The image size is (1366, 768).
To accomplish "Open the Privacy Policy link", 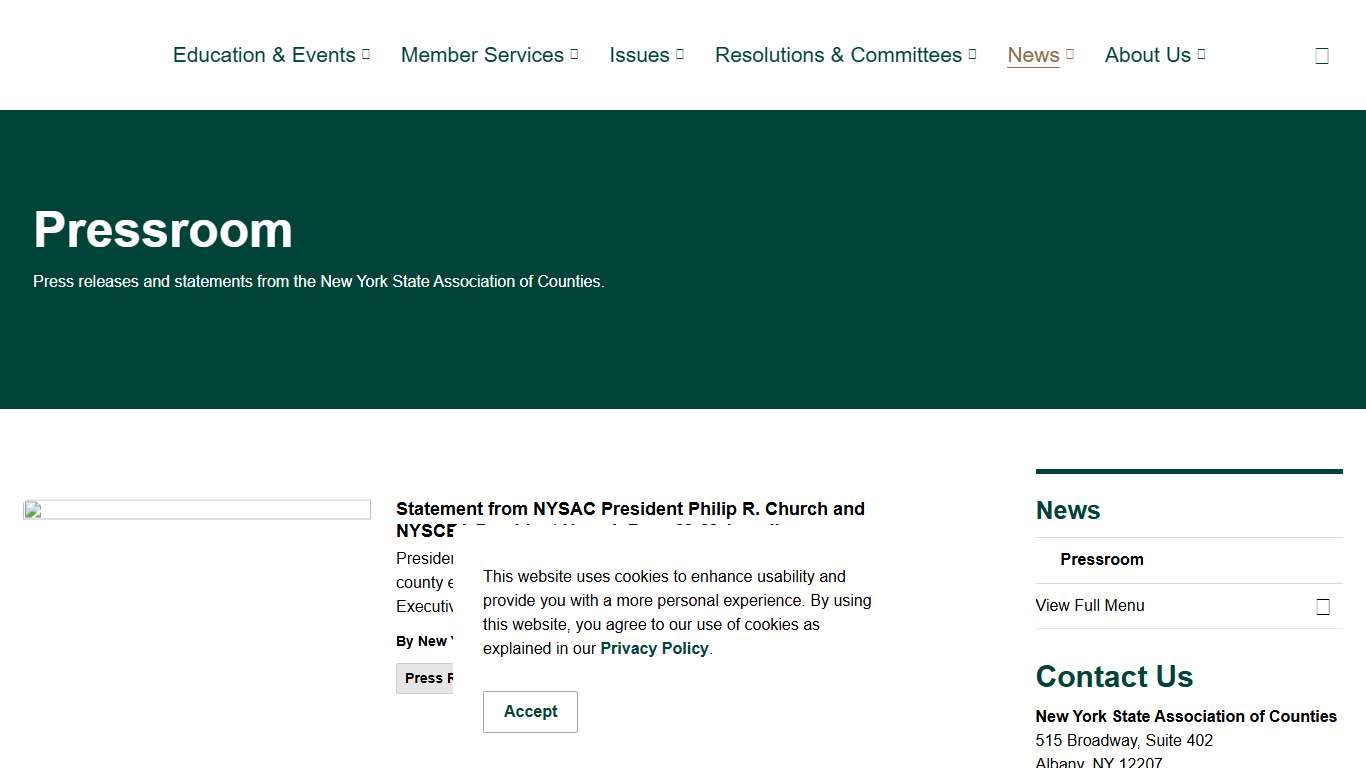I will [654, 648].
